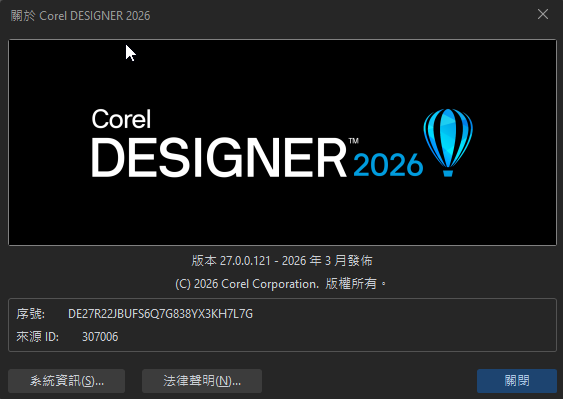Click the serial number DE27R22JBUFS6Q7G838YX3KH7L7G
563x399 pixels.
(x=160, y=314)
